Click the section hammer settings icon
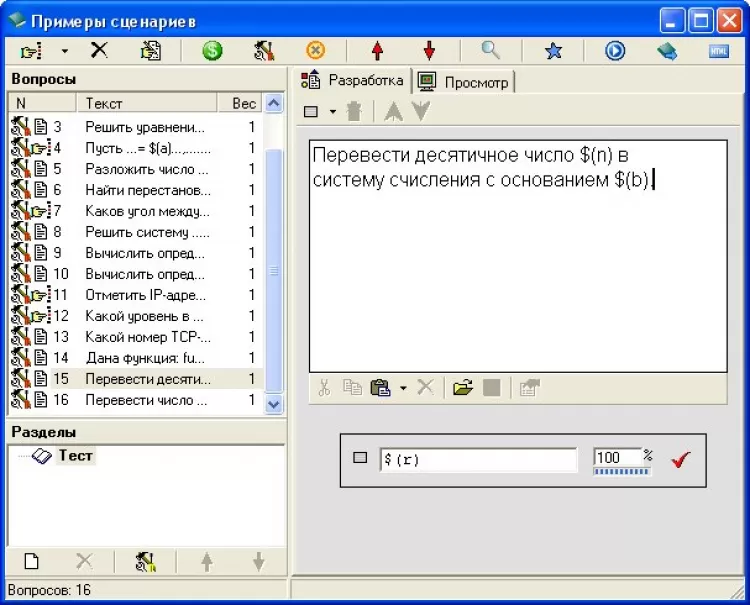The image size is (750, 605). coord(145,561)
